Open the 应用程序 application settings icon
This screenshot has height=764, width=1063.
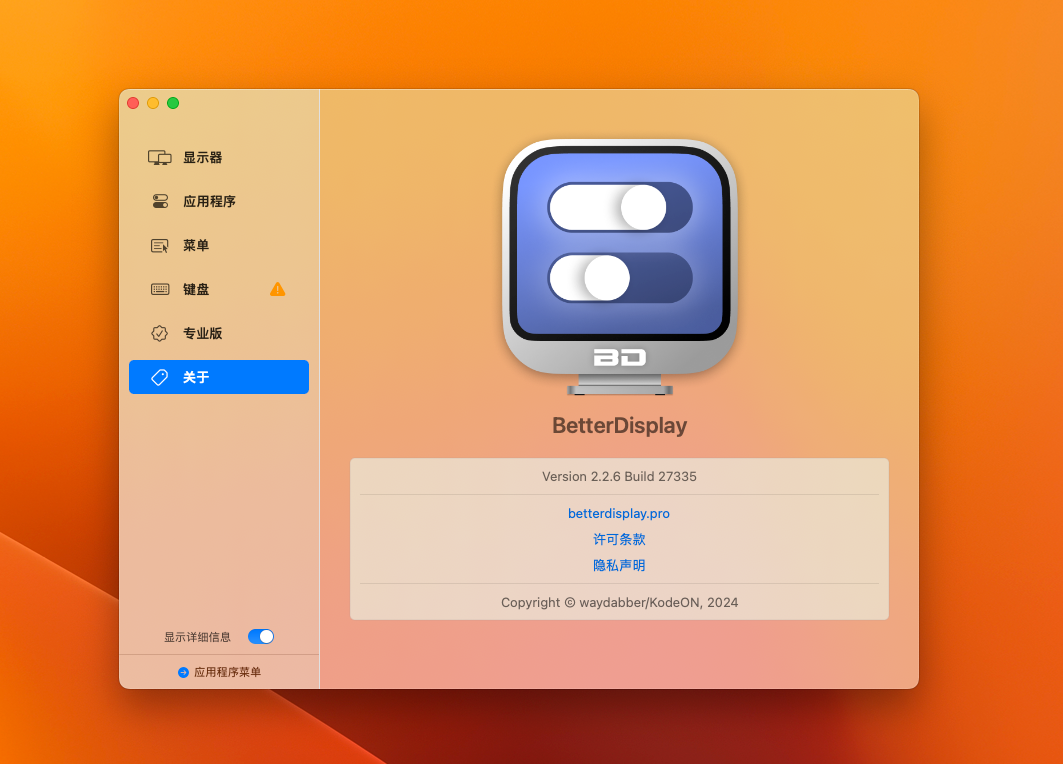(x=159, y=201)
